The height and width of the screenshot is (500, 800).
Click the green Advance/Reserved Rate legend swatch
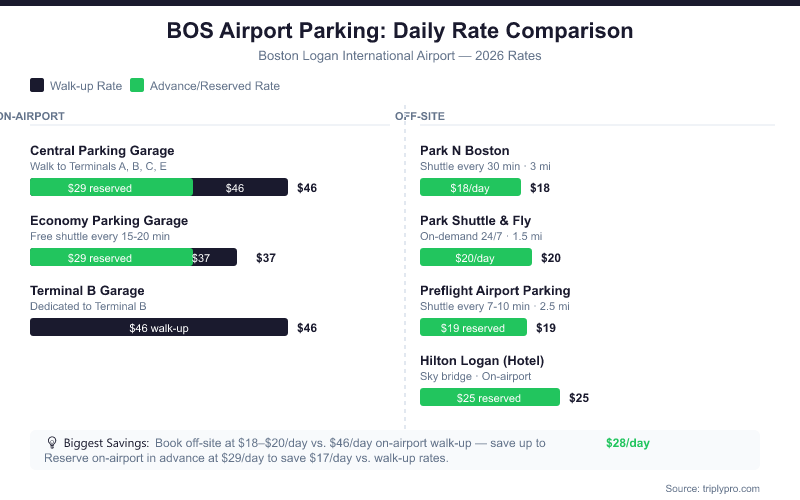click(137, 86)
